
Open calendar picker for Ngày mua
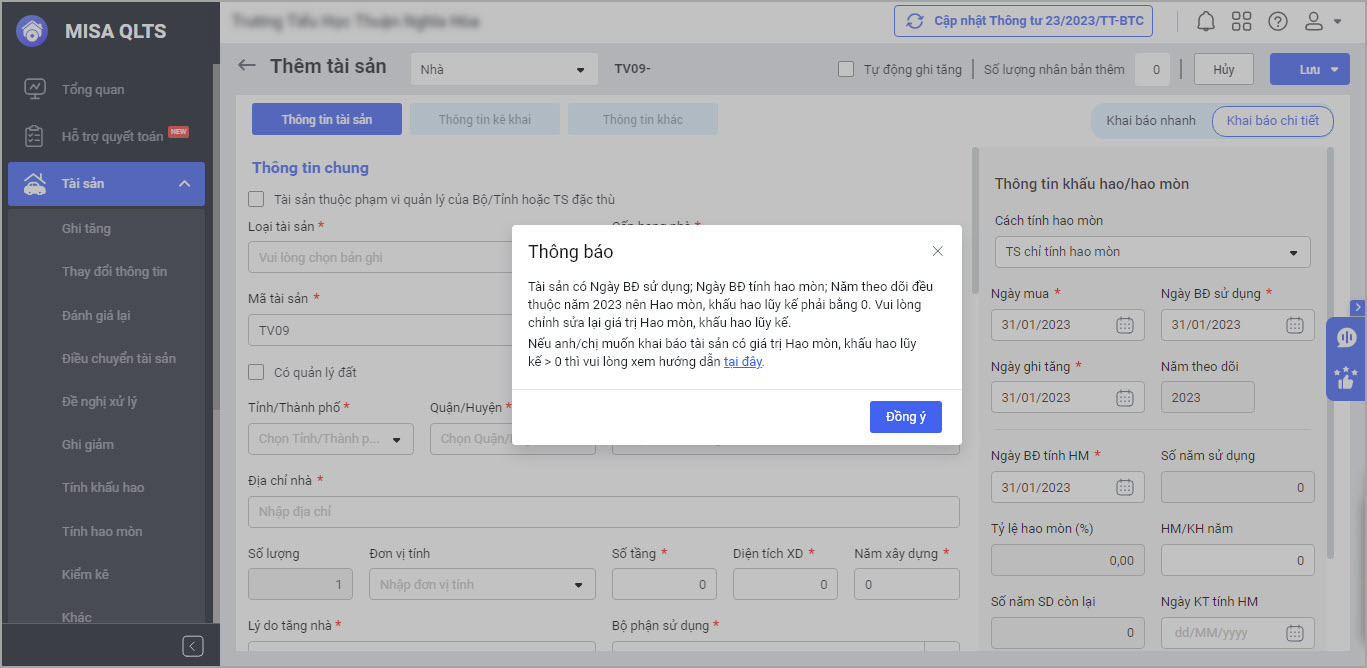pos(1124,325)
